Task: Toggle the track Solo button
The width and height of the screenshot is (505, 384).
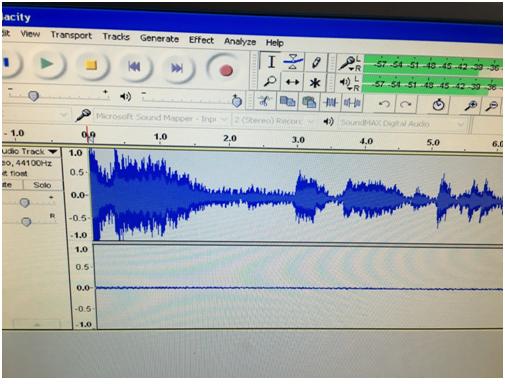Action: [x=42, y=185]
